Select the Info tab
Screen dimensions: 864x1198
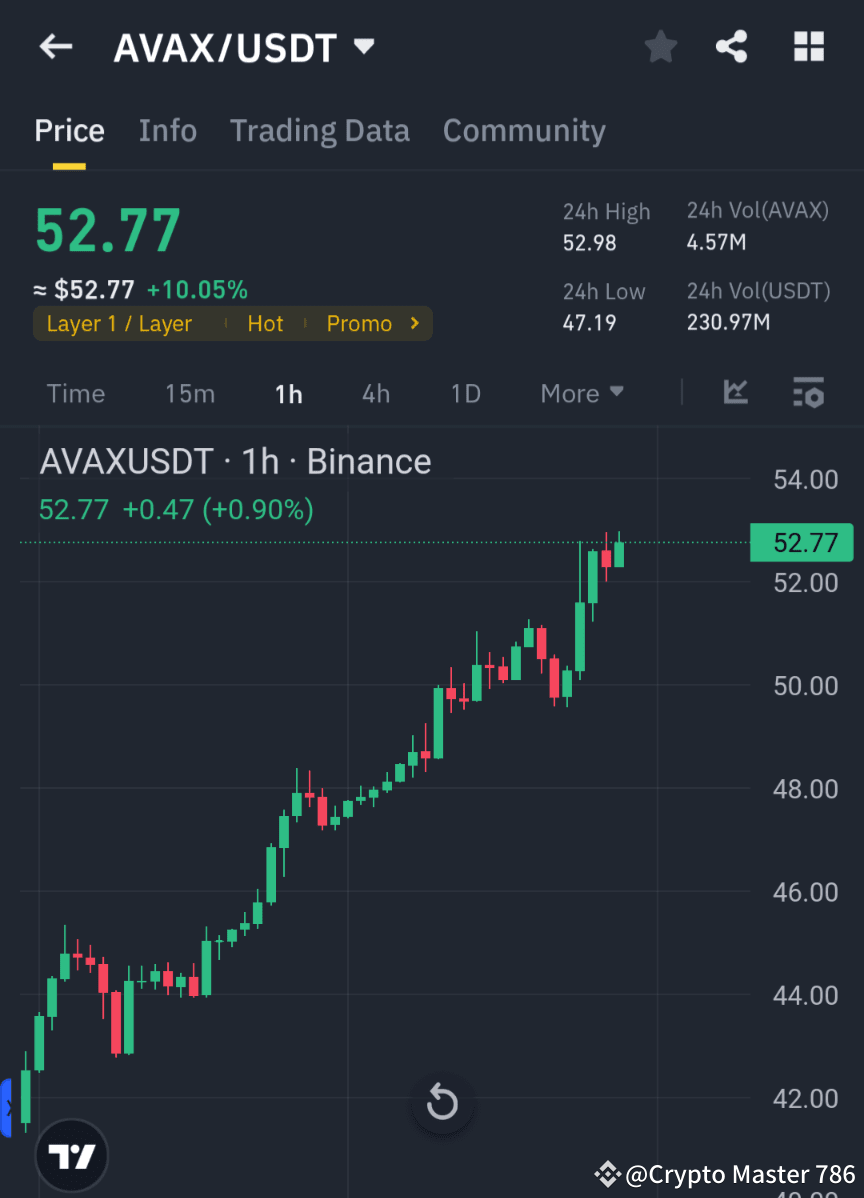pyautogui.click(x=167, y=130)
